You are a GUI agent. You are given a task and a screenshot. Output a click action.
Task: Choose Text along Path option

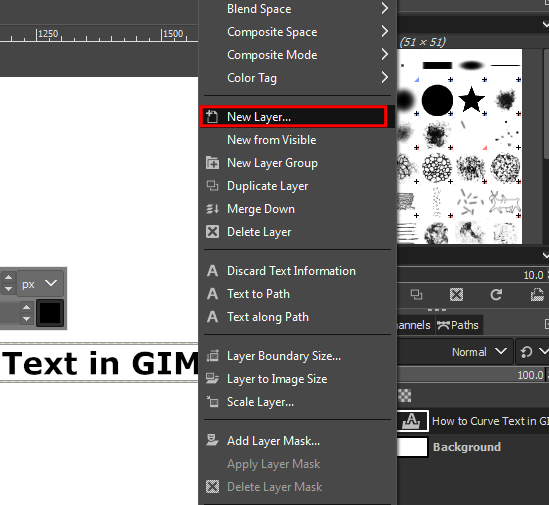[x=297, y=317]
